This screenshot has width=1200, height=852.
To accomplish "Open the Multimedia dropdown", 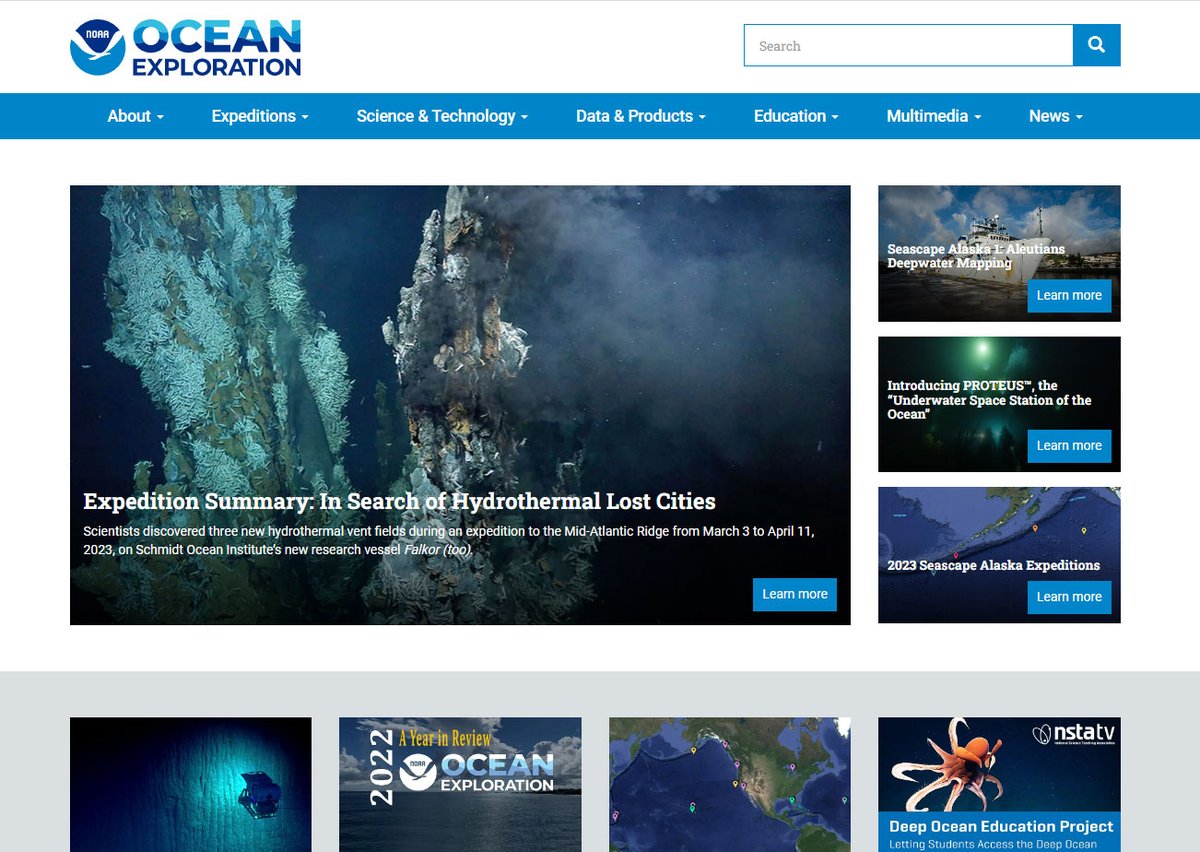I will pyautogui.click(x=934, y=116).
